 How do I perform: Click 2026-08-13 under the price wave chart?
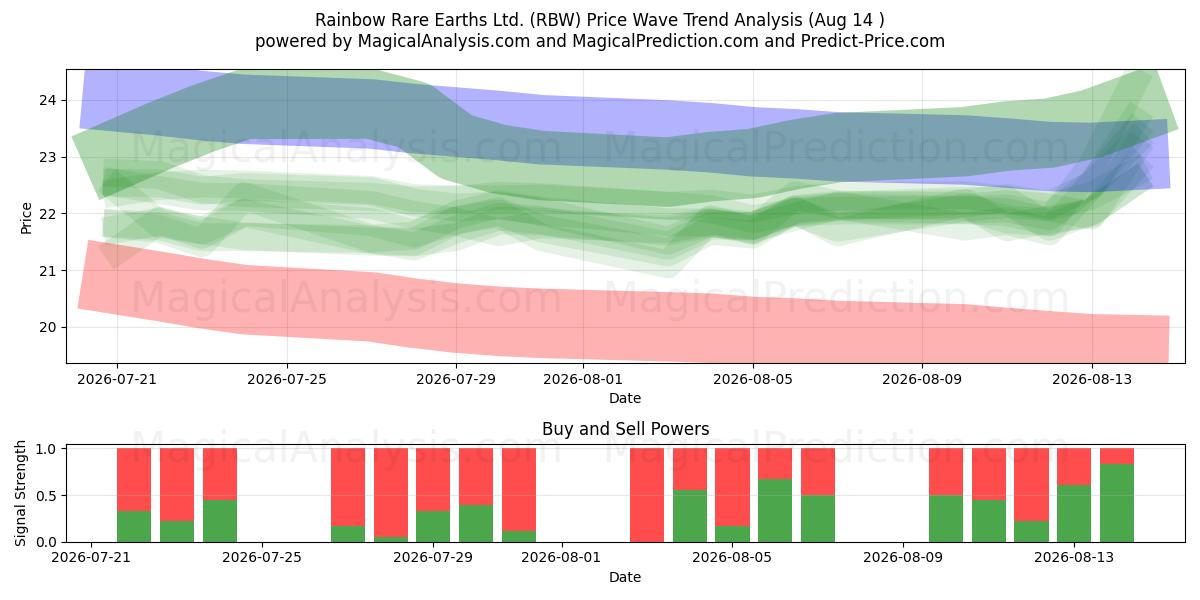point(1092,380)
